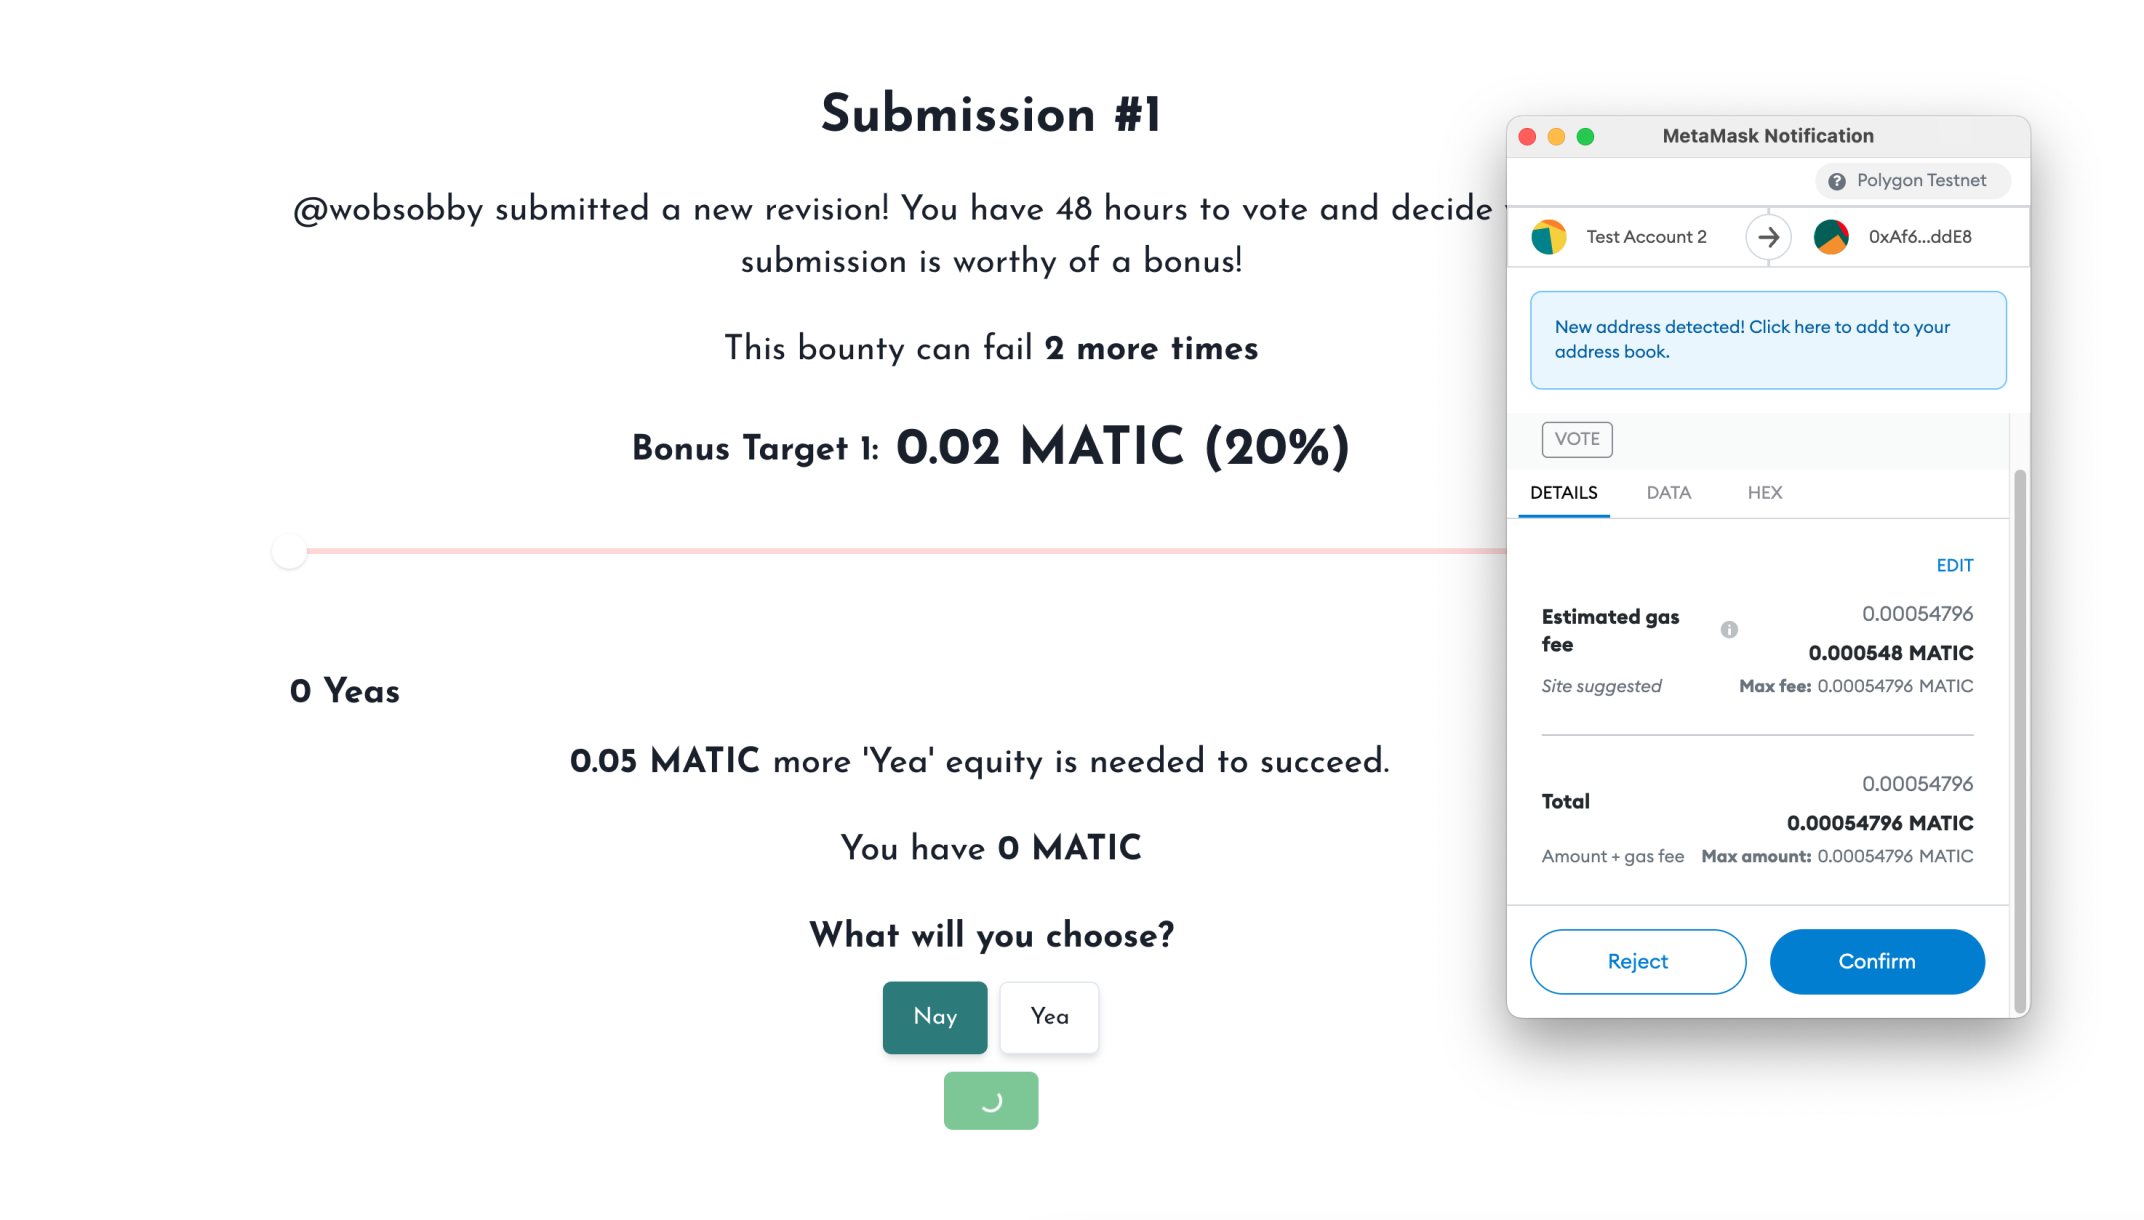Click the info tooltip icon next to gas fee
The width and height of the screenshot is (2144, 1220).
[1730, 631]
